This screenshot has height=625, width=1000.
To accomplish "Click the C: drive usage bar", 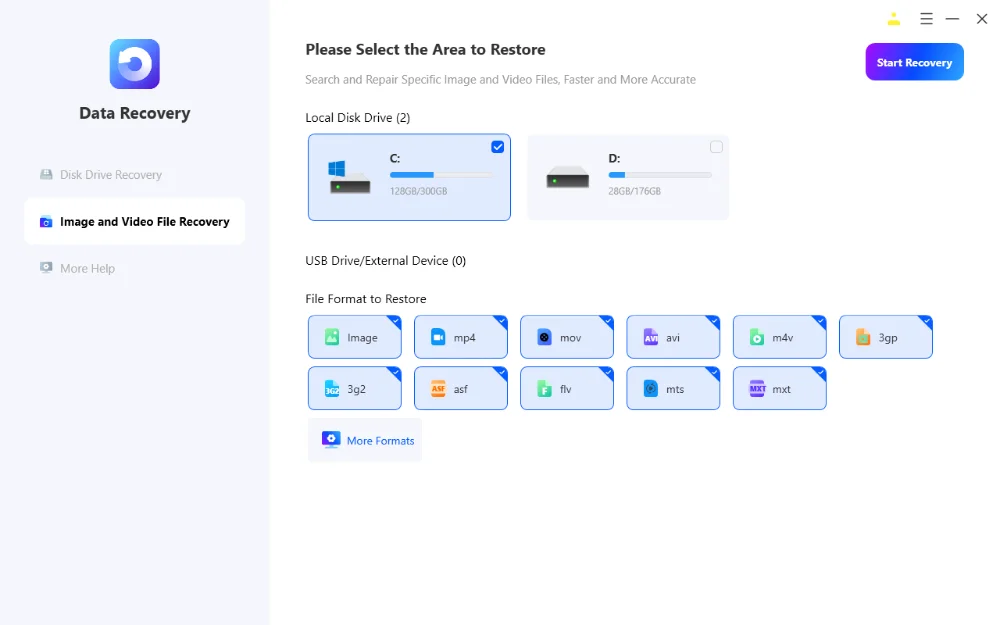I will 440,175.
